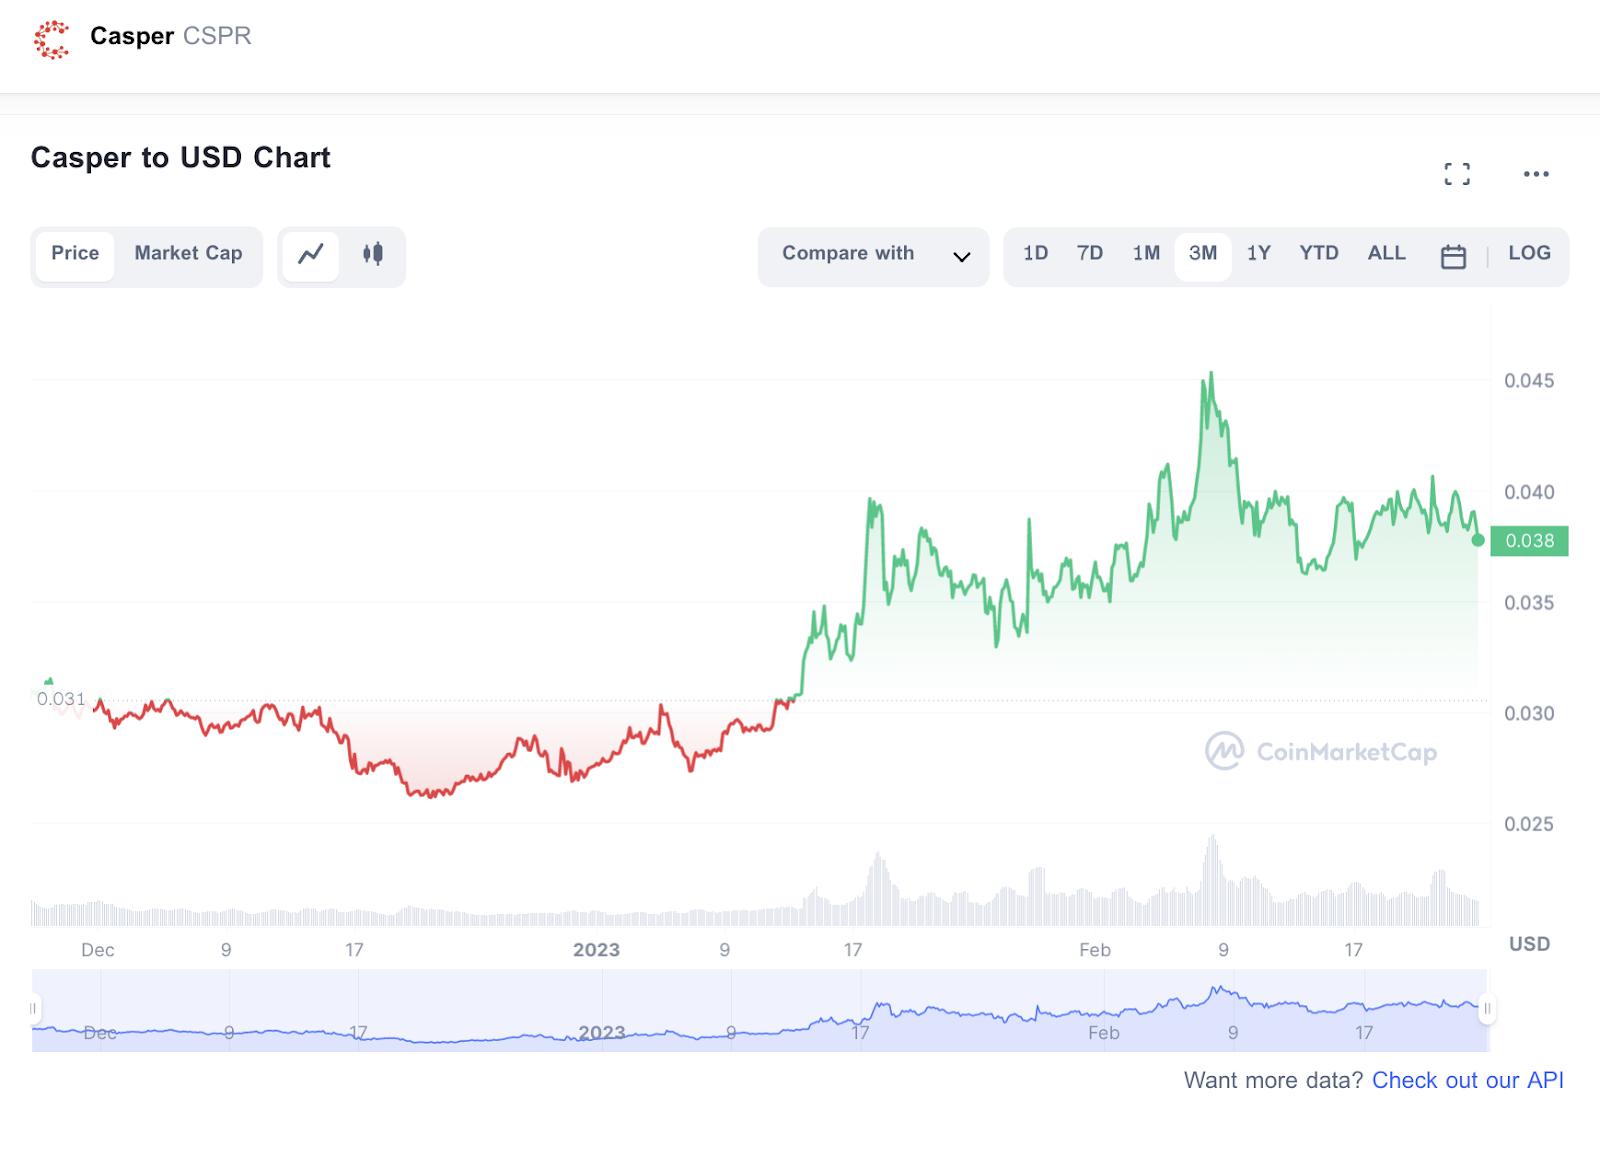Select the 1D time range

pyautogui.click(x=1035, y=253)
